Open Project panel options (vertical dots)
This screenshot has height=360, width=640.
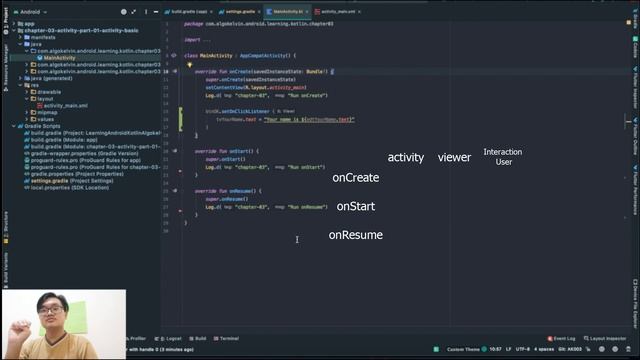coord(146,12)
